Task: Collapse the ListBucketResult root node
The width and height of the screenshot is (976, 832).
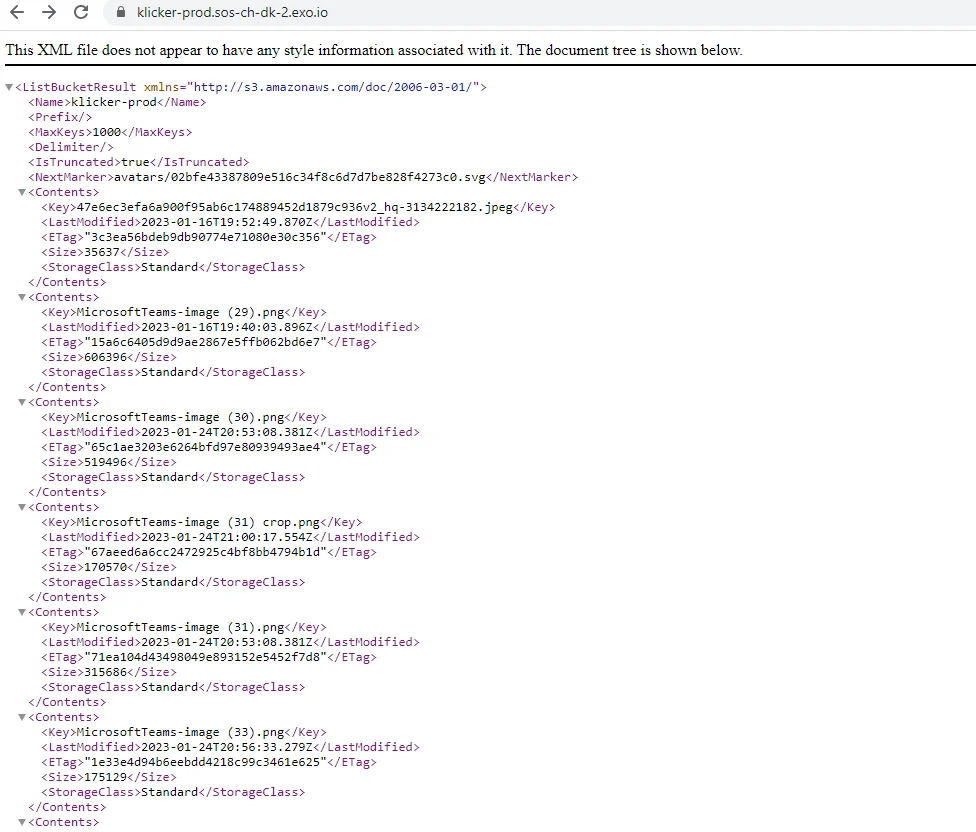Action: 9,88
